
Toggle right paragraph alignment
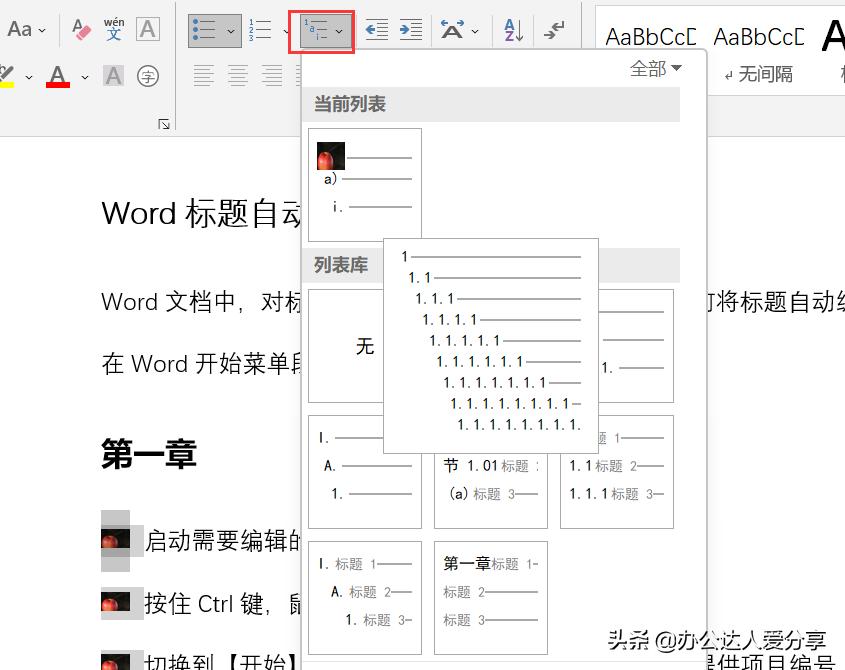coord(271,75)
